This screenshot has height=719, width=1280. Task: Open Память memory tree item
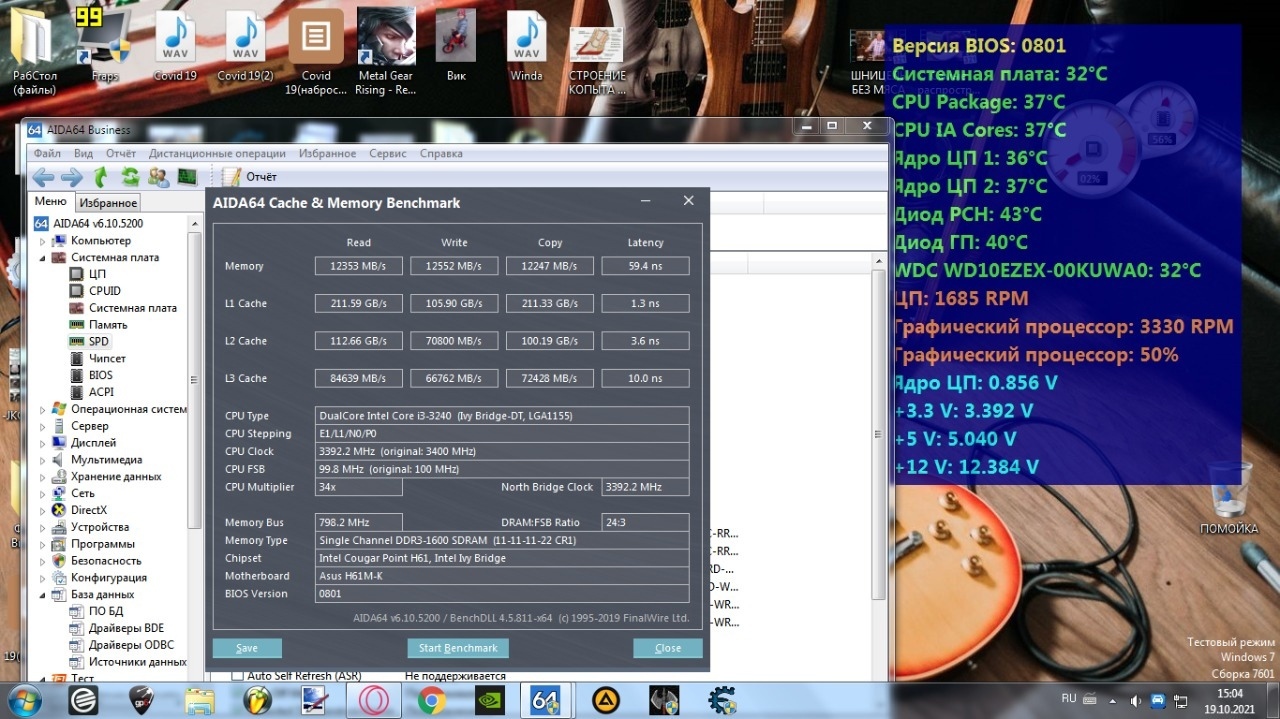tap(108, 325)
